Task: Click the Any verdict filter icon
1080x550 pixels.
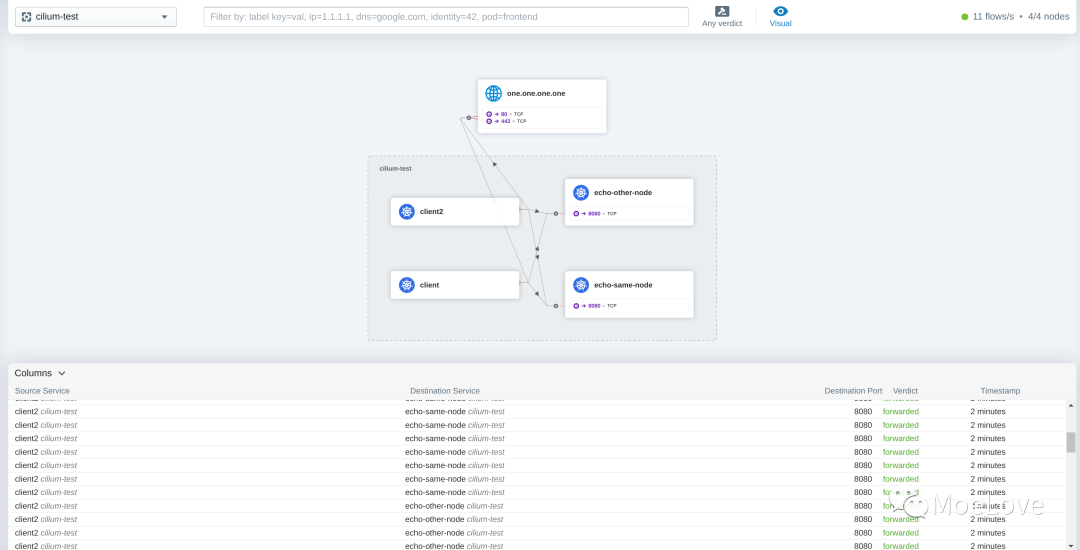Action: point(722,11)
